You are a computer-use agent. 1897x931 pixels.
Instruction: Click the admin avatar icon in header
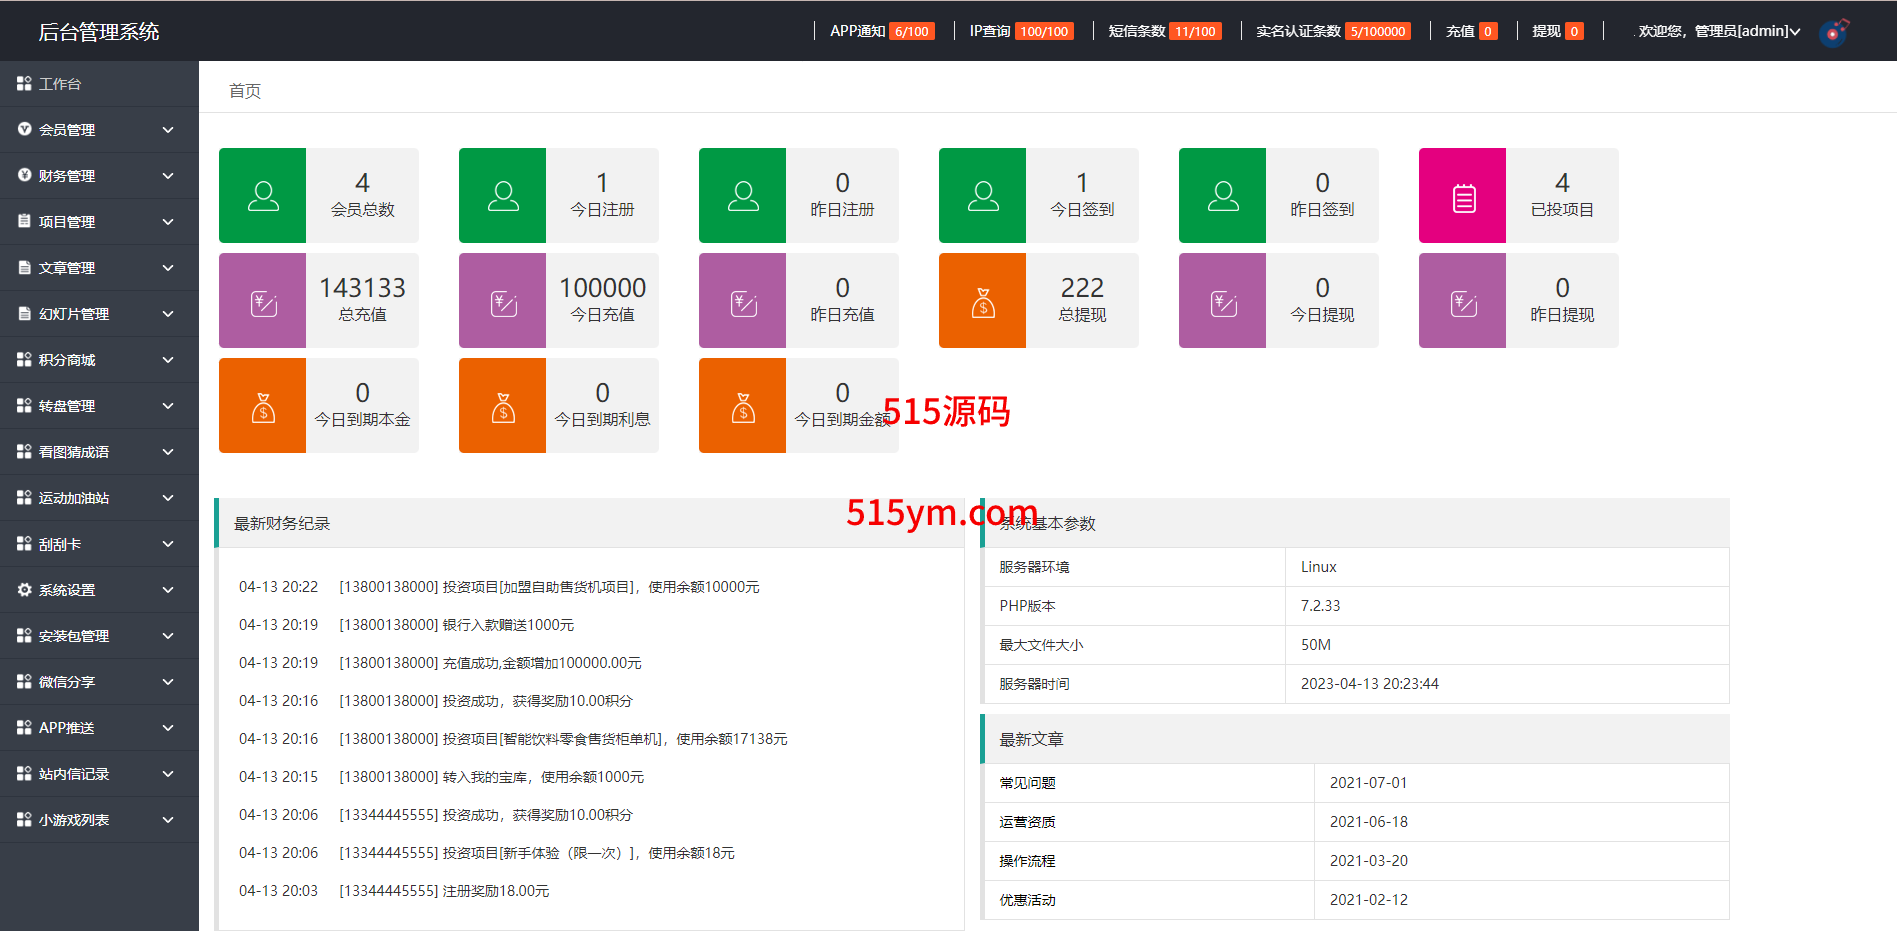[x=1833, y=32]
